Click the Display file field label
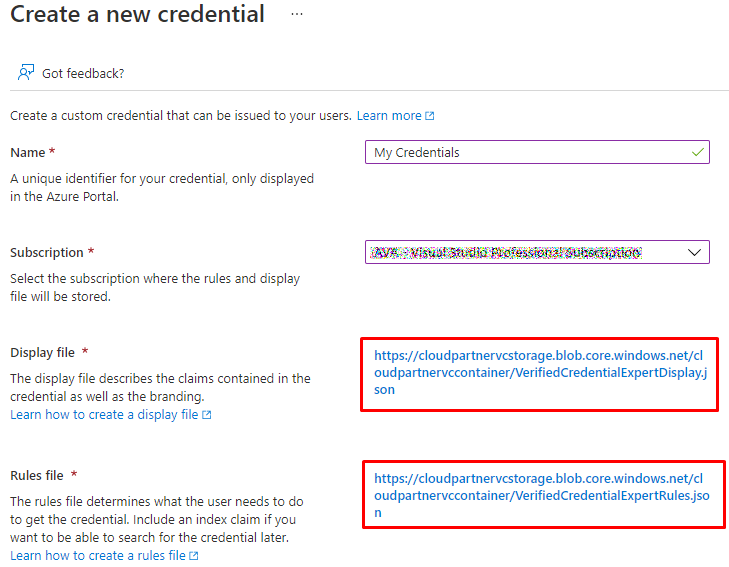The height and width of the screenshot is (567, 729). 45,353
